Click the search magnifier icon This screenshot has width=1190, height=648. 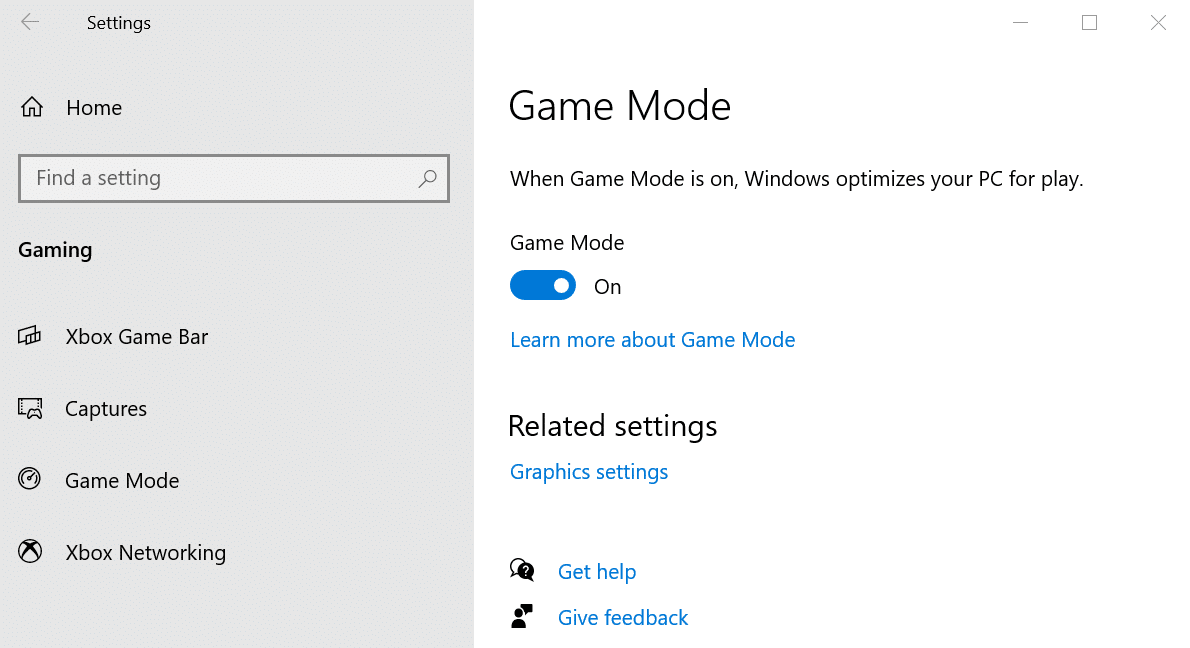point(427,178)
